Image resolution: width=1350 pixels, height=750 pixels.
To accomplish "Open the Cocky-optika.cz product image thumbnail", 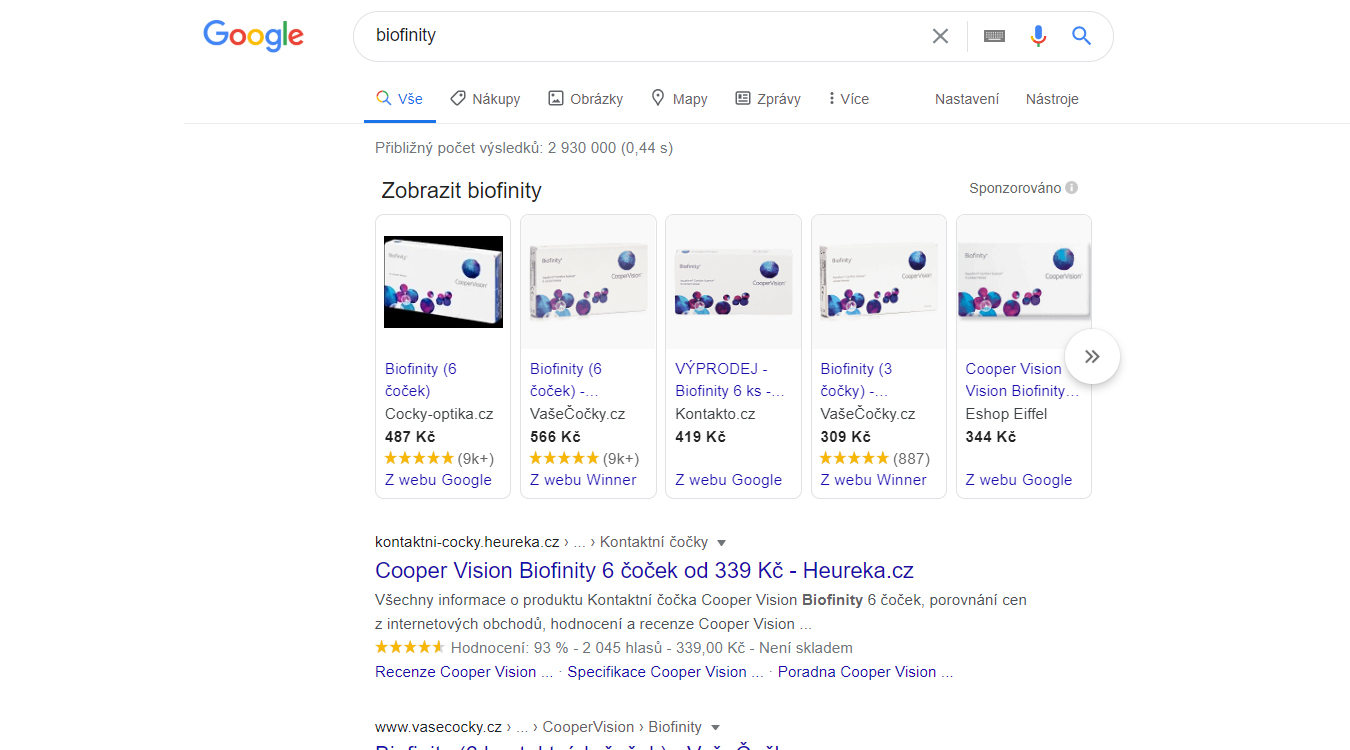I will click(x=443, y=282).
